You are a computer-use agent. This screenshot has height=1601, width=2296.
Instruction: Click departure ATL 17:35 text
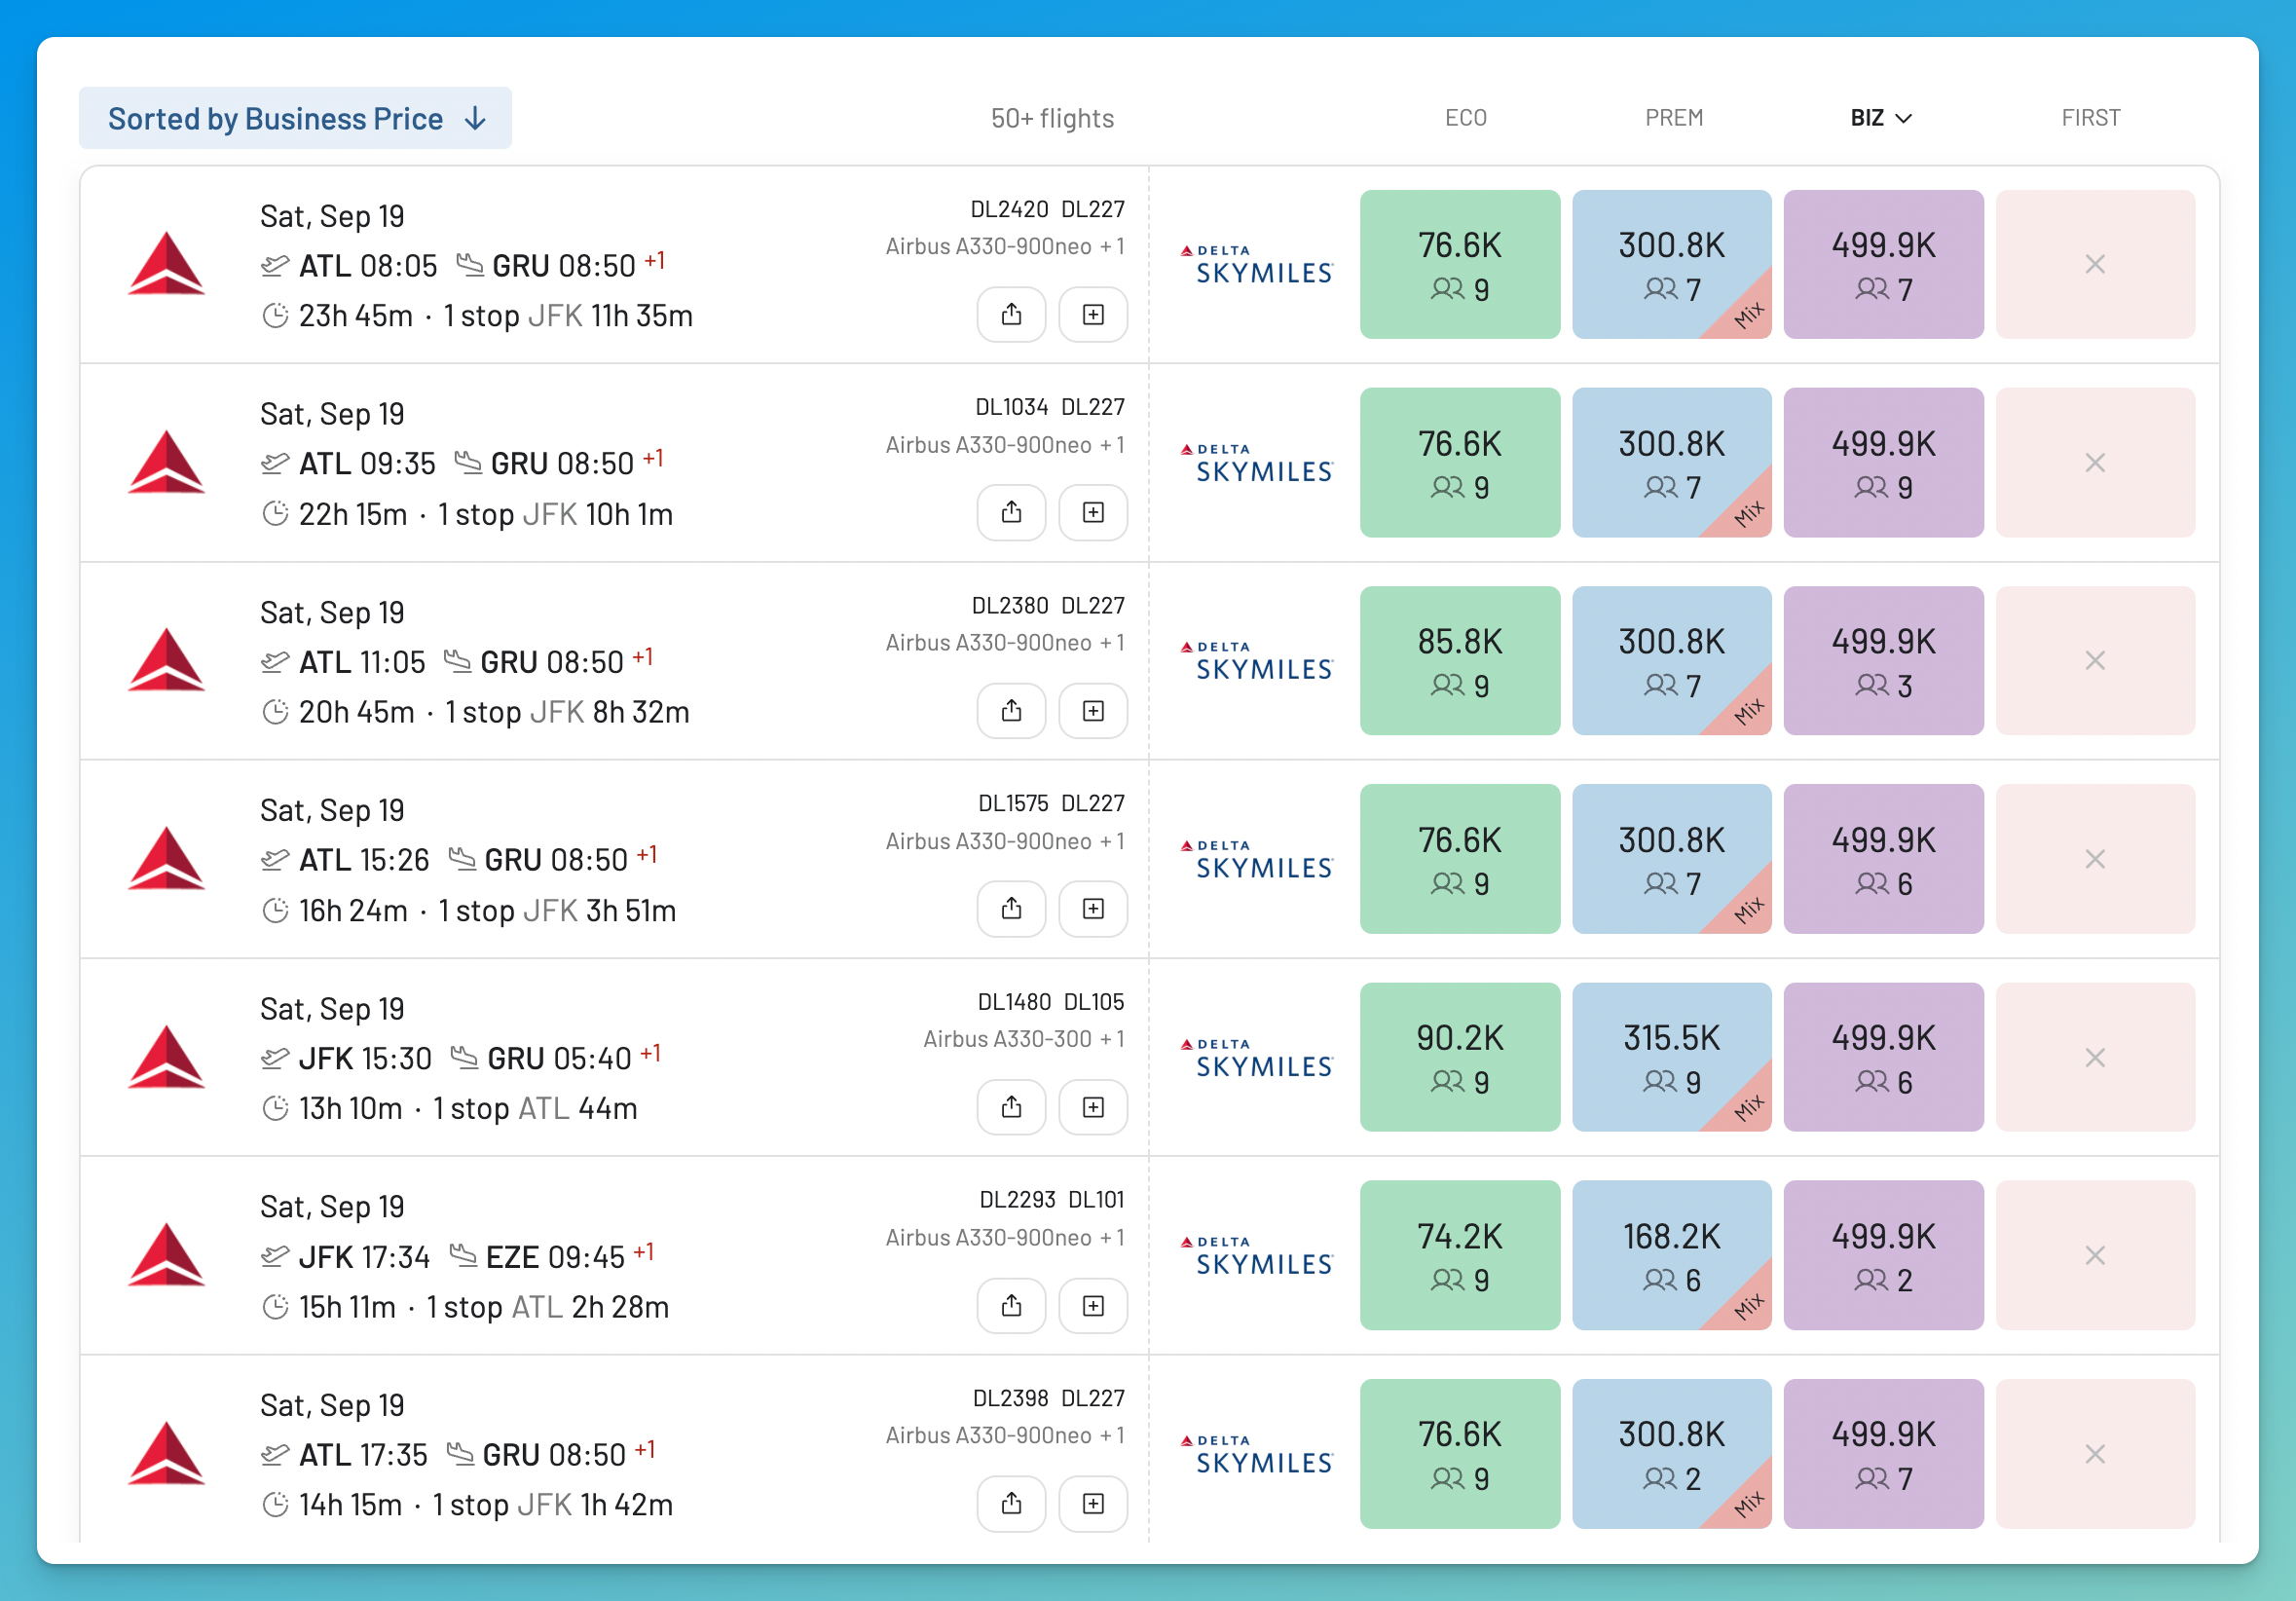click(x=363, y=1455)
